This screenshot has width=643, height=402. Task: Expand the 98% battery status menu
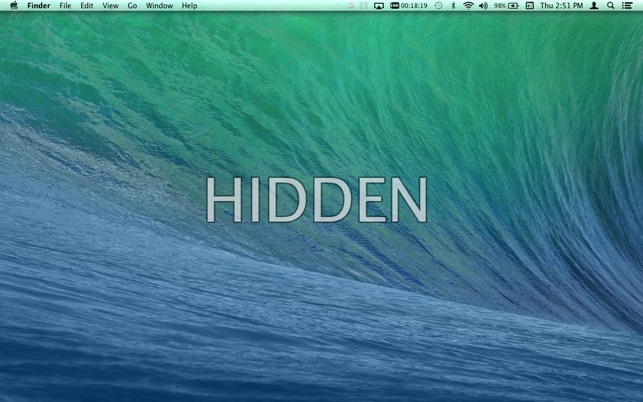[506, 6]
